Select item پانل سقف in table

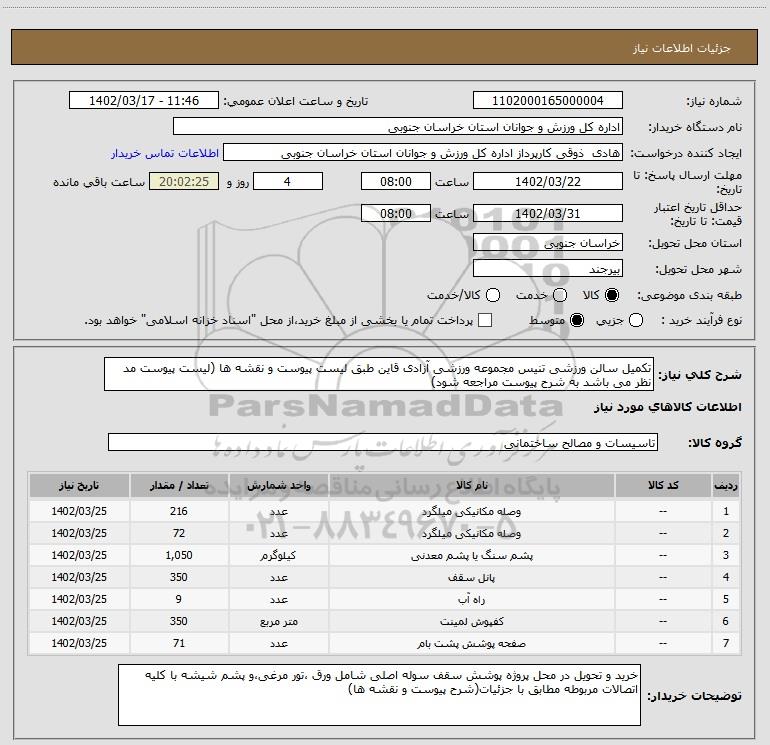tap(471, 577)
